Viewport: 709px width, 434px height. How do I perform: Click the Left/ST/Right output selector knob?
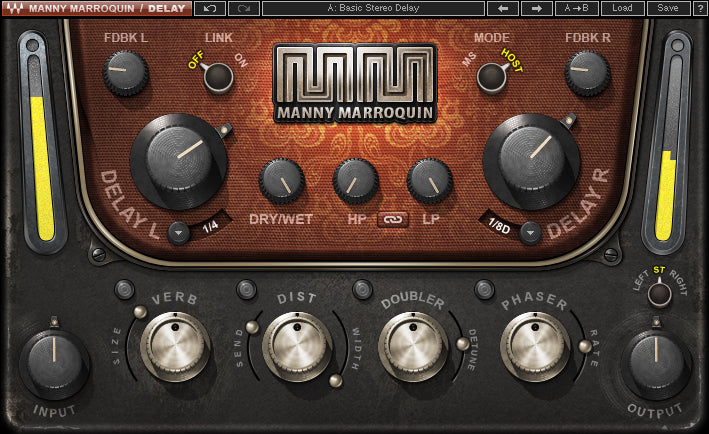(x=658, y=294)
